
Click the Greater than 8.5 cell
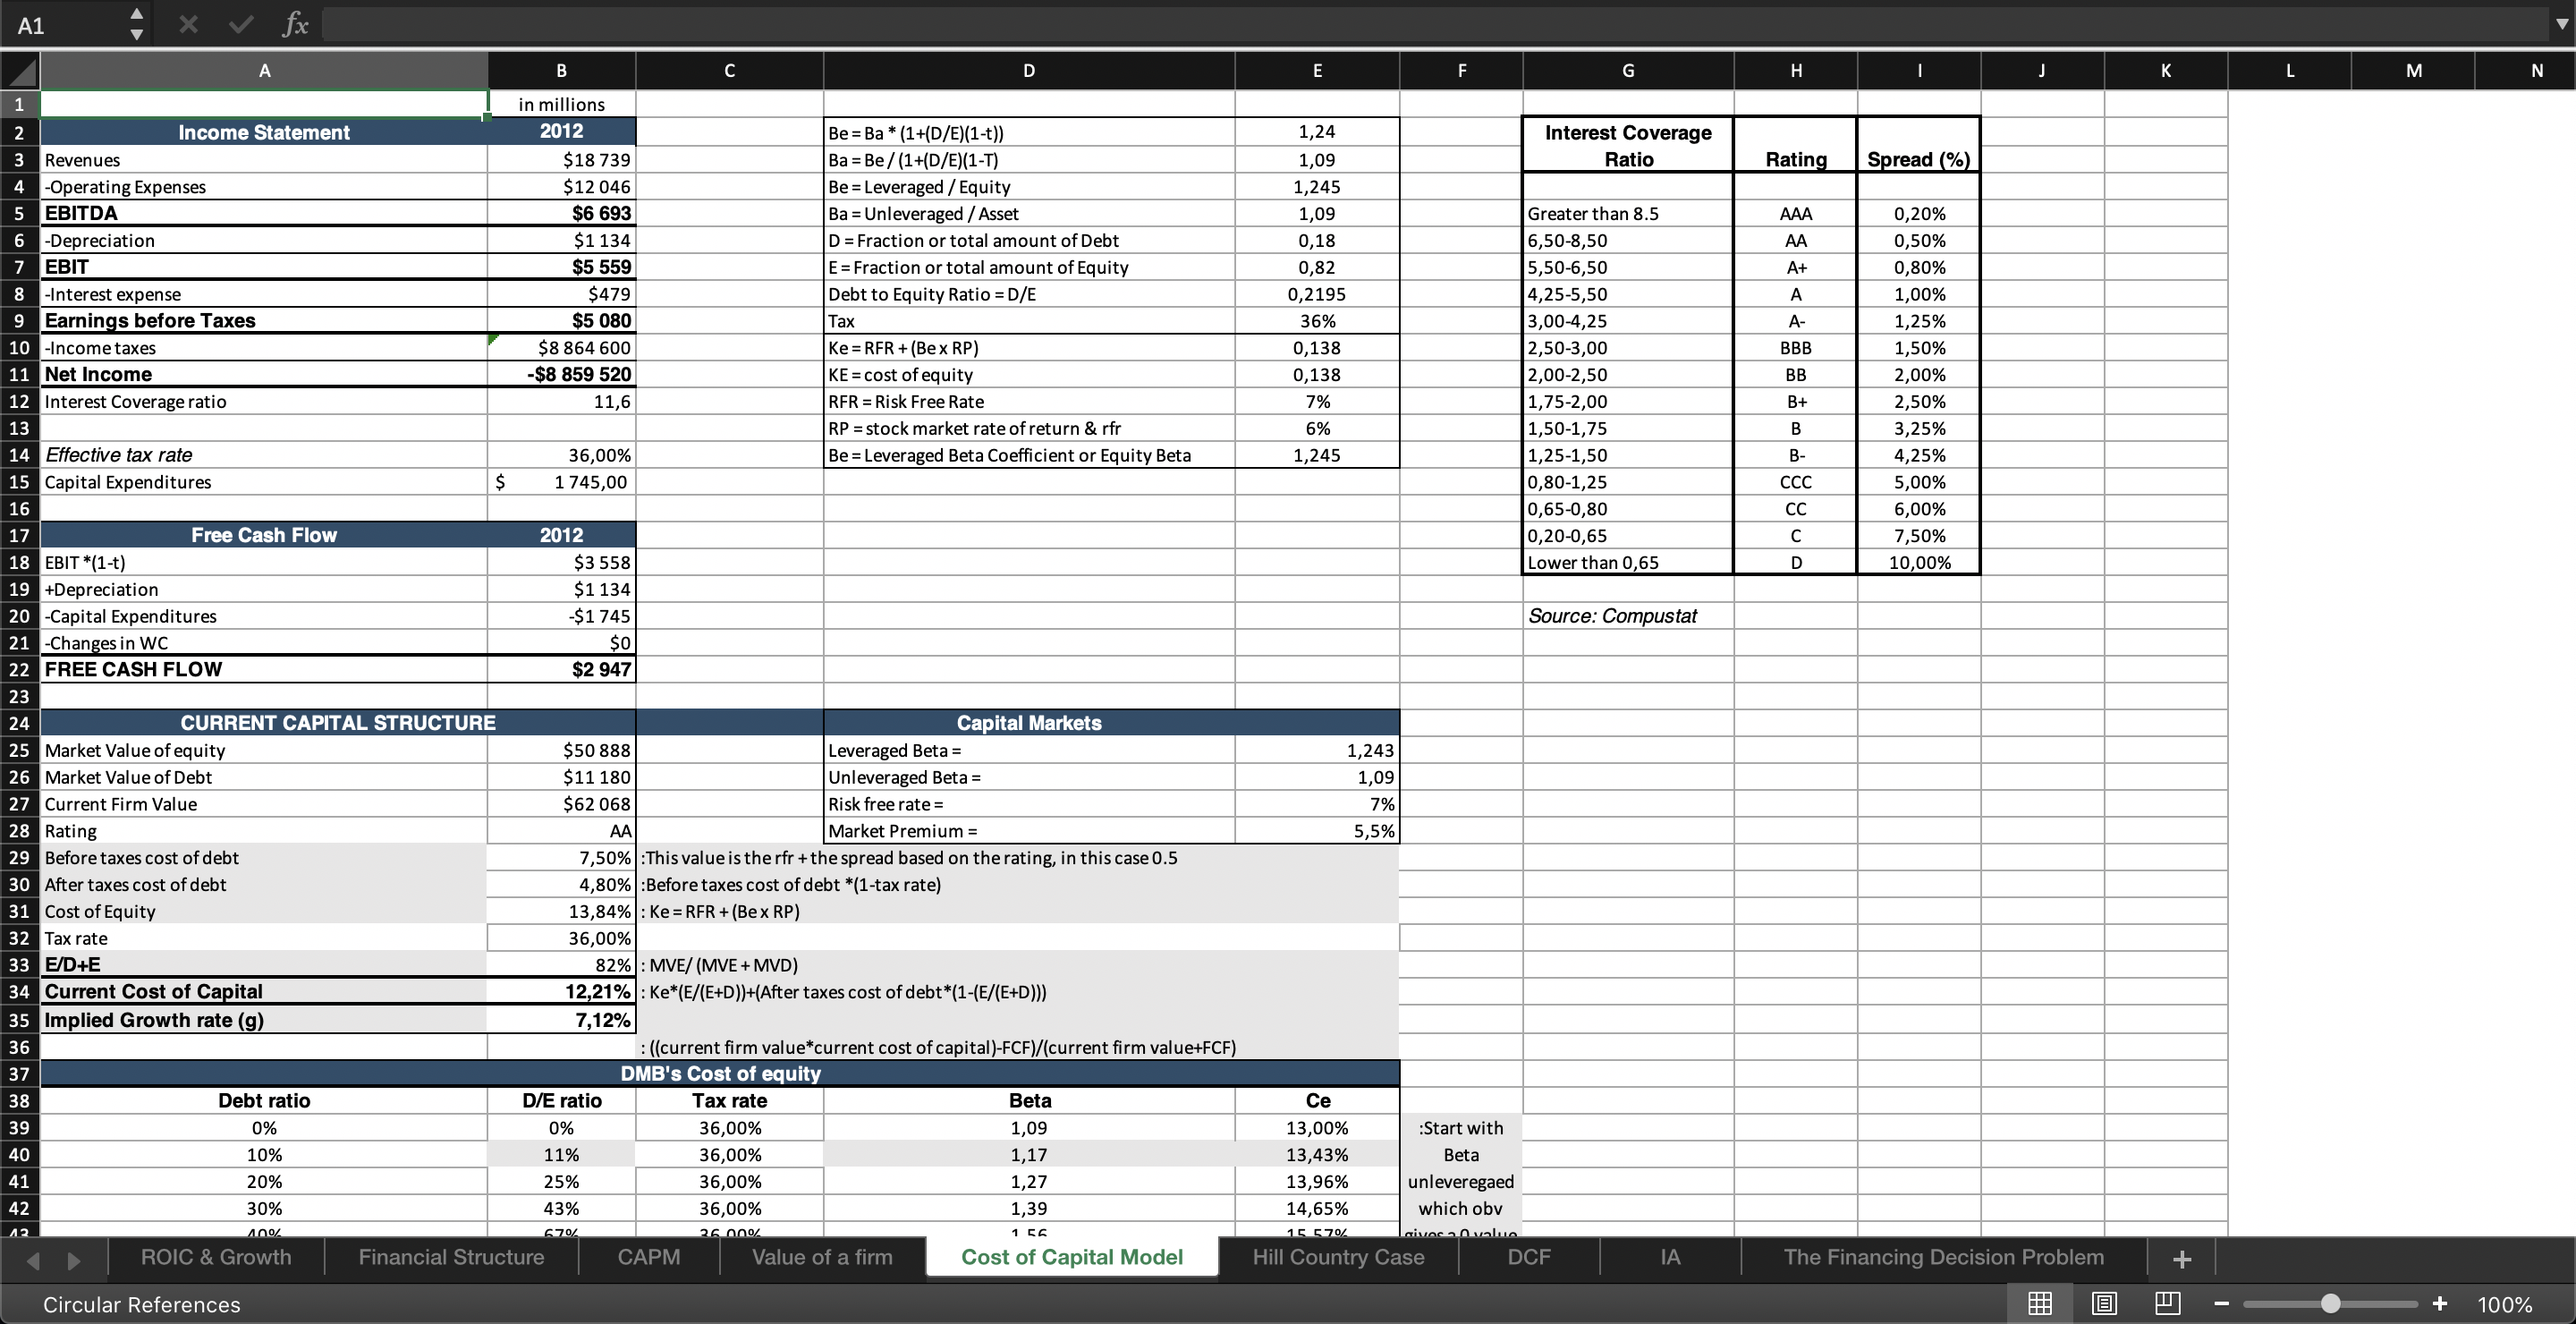click(x=1628, y=213)
